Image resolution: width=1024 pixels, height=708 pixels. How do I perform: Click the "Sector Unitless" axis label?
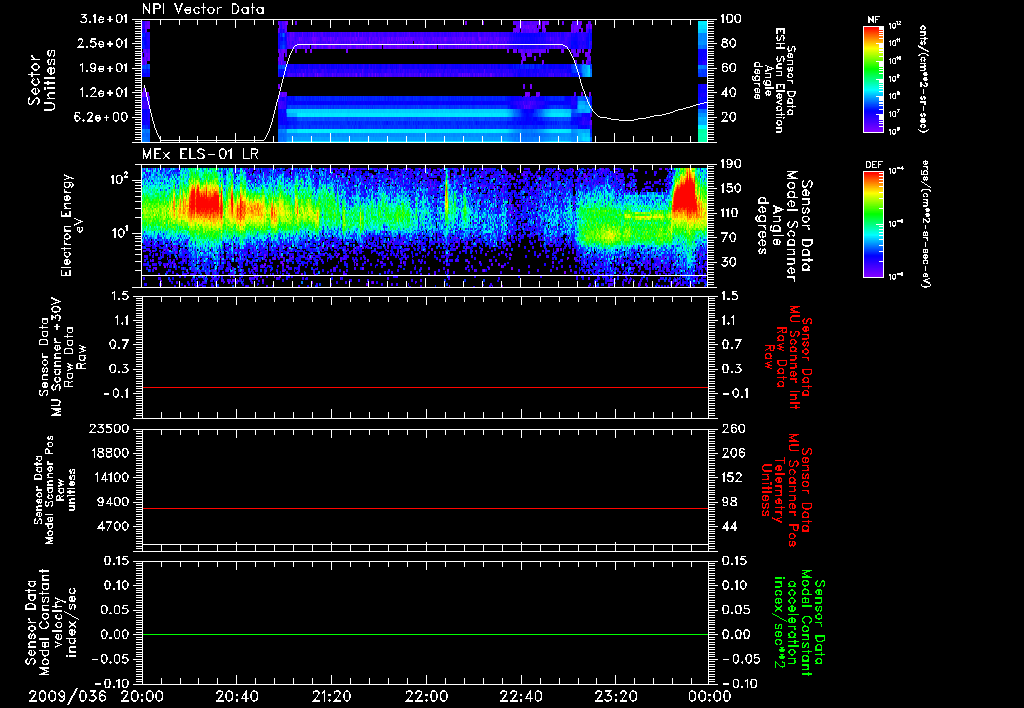[x=42, y=80]
